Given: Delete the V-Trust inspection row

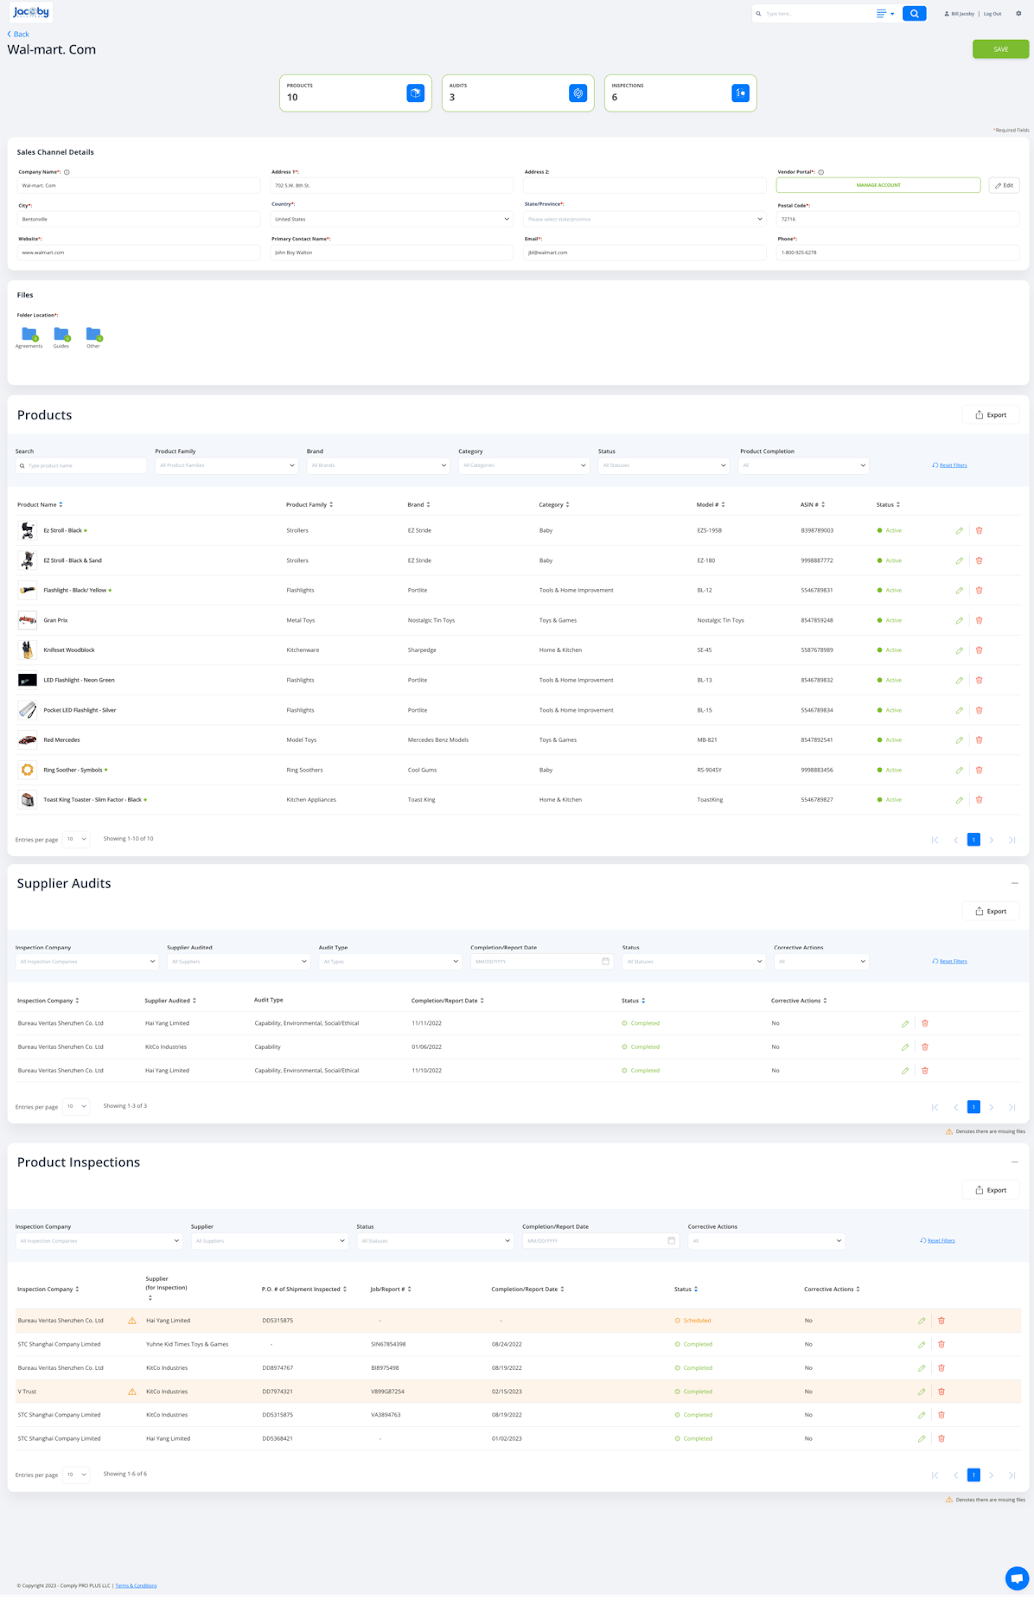Looking at the screenshot, I should (x=941, y=1392).
